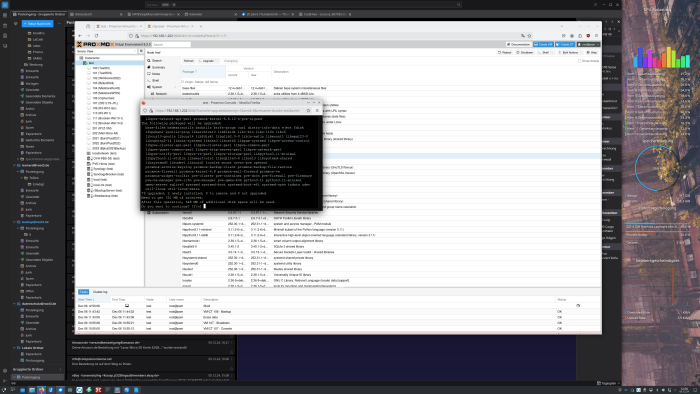Screen dimensions: 700x394
Task: Click the Shutdown node power icon
Action: [525, 53]
